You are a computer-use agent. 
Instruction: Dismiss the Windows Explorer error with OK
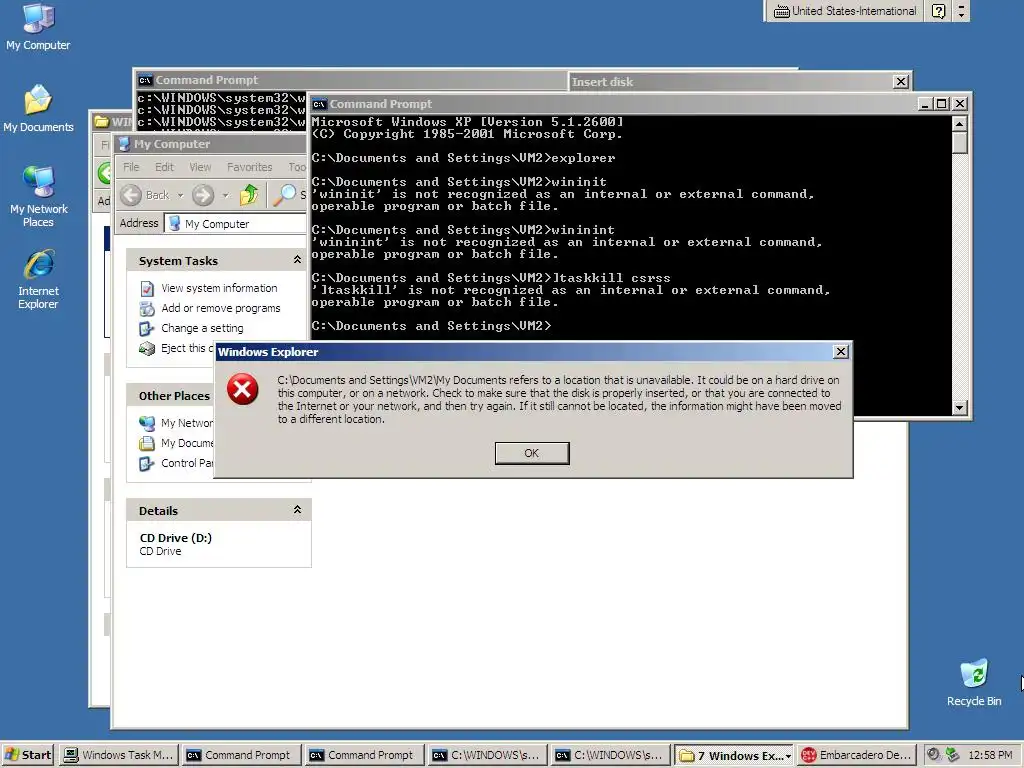pos(532,453)
